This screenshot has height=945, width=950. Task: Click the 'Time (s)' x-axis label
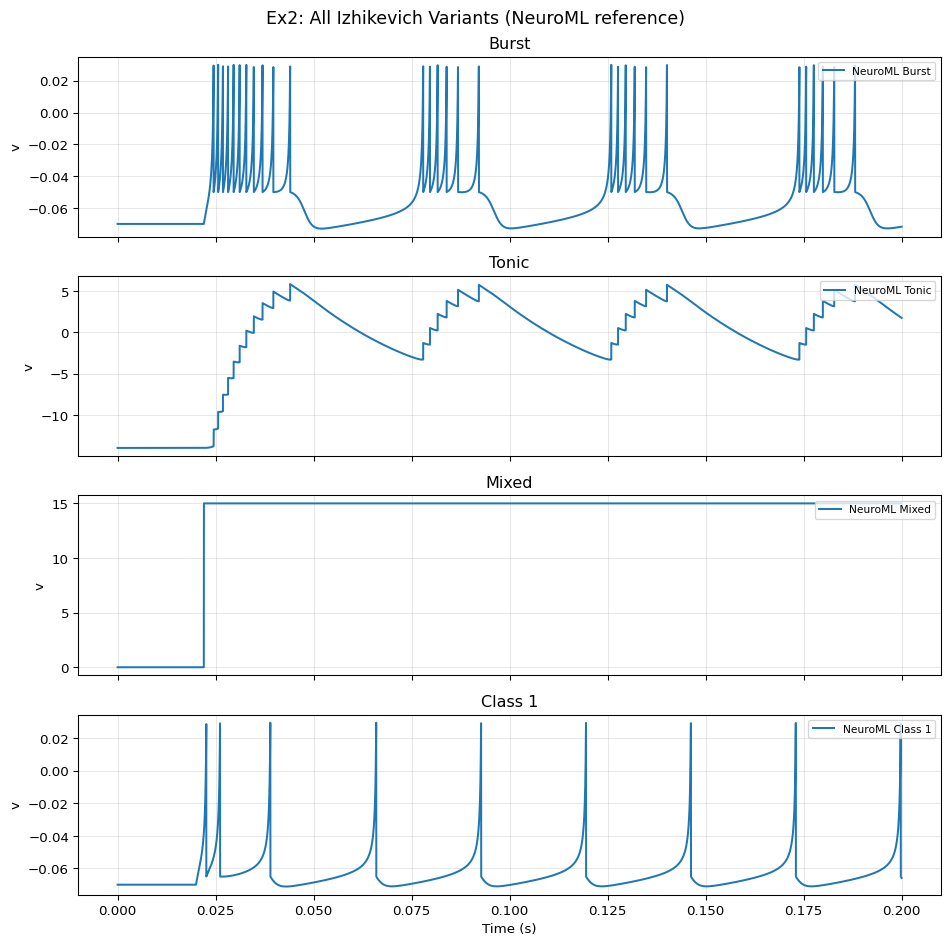click(x=509, y=929)
